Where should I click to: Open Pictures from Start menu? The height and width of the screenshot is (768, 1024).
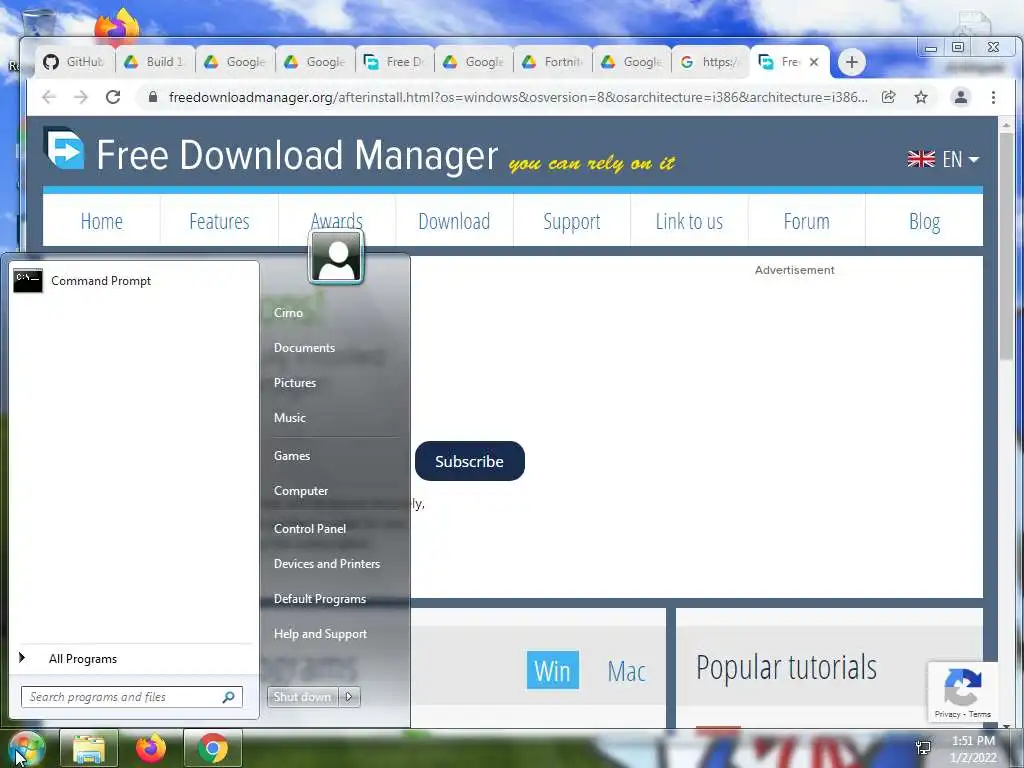click(x=295, y=383)
